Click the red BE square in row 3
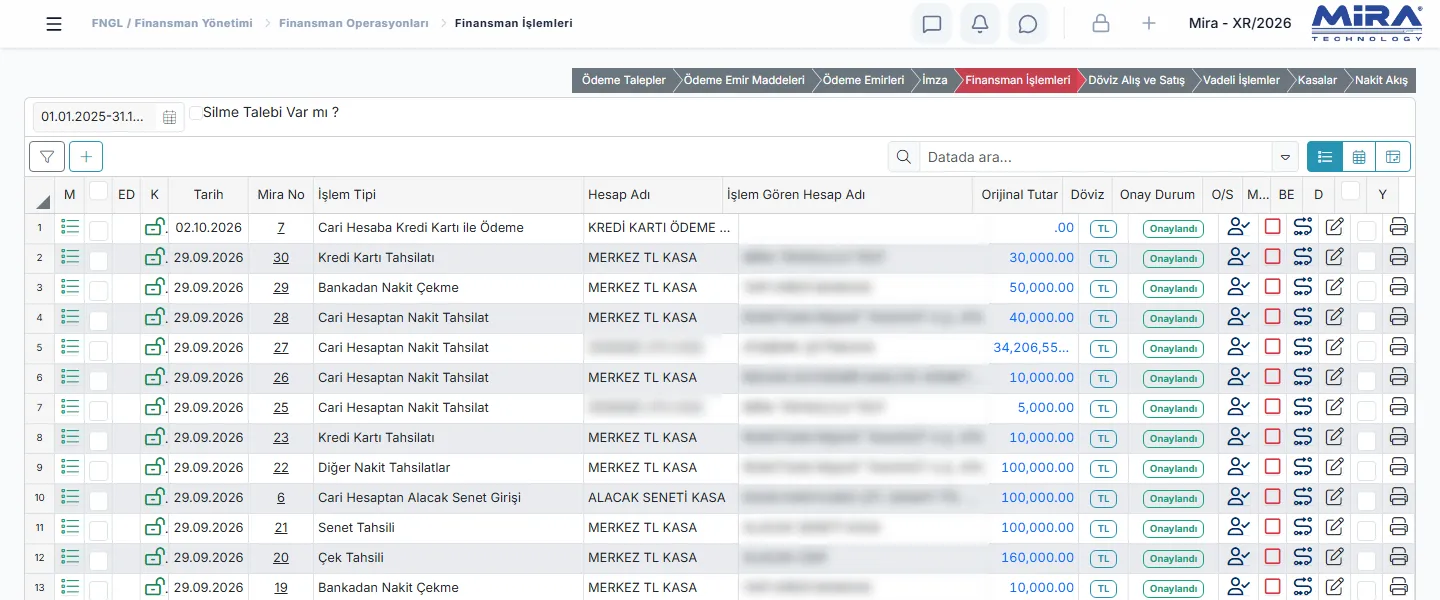 pos(1272,287)
